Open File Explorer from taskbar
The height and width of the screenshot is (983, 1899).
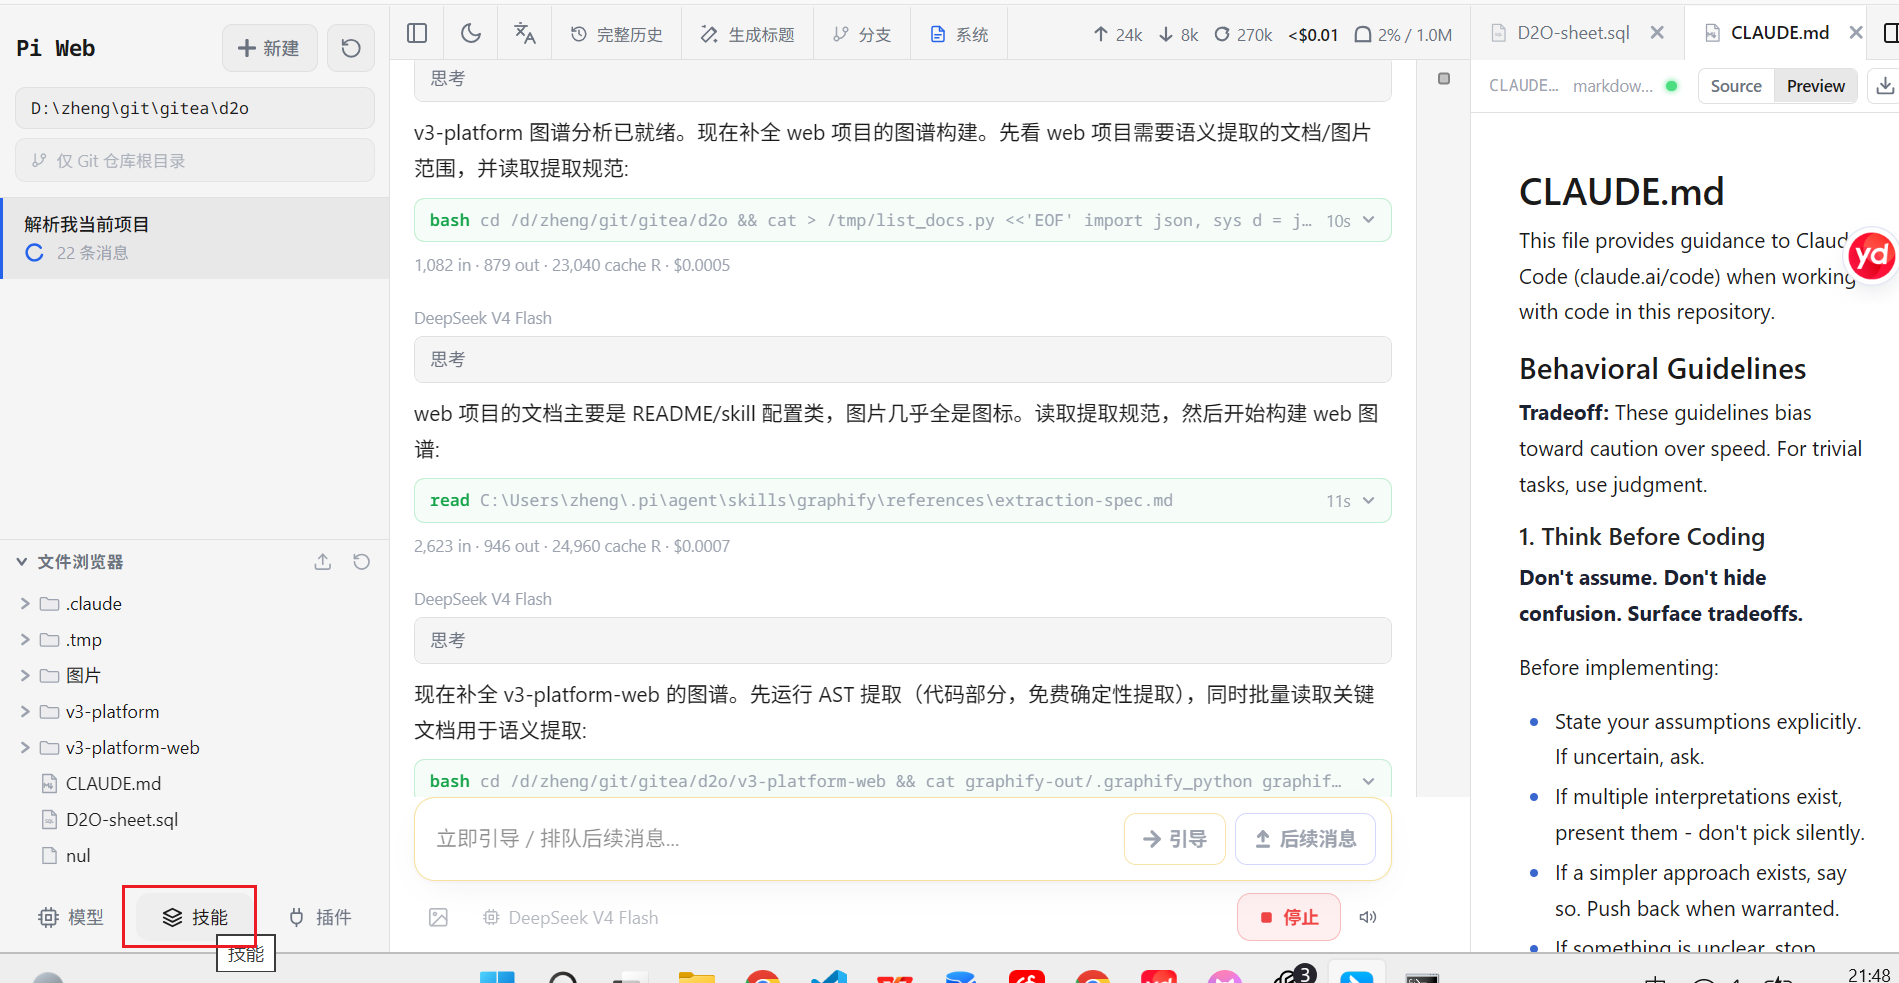697,976
